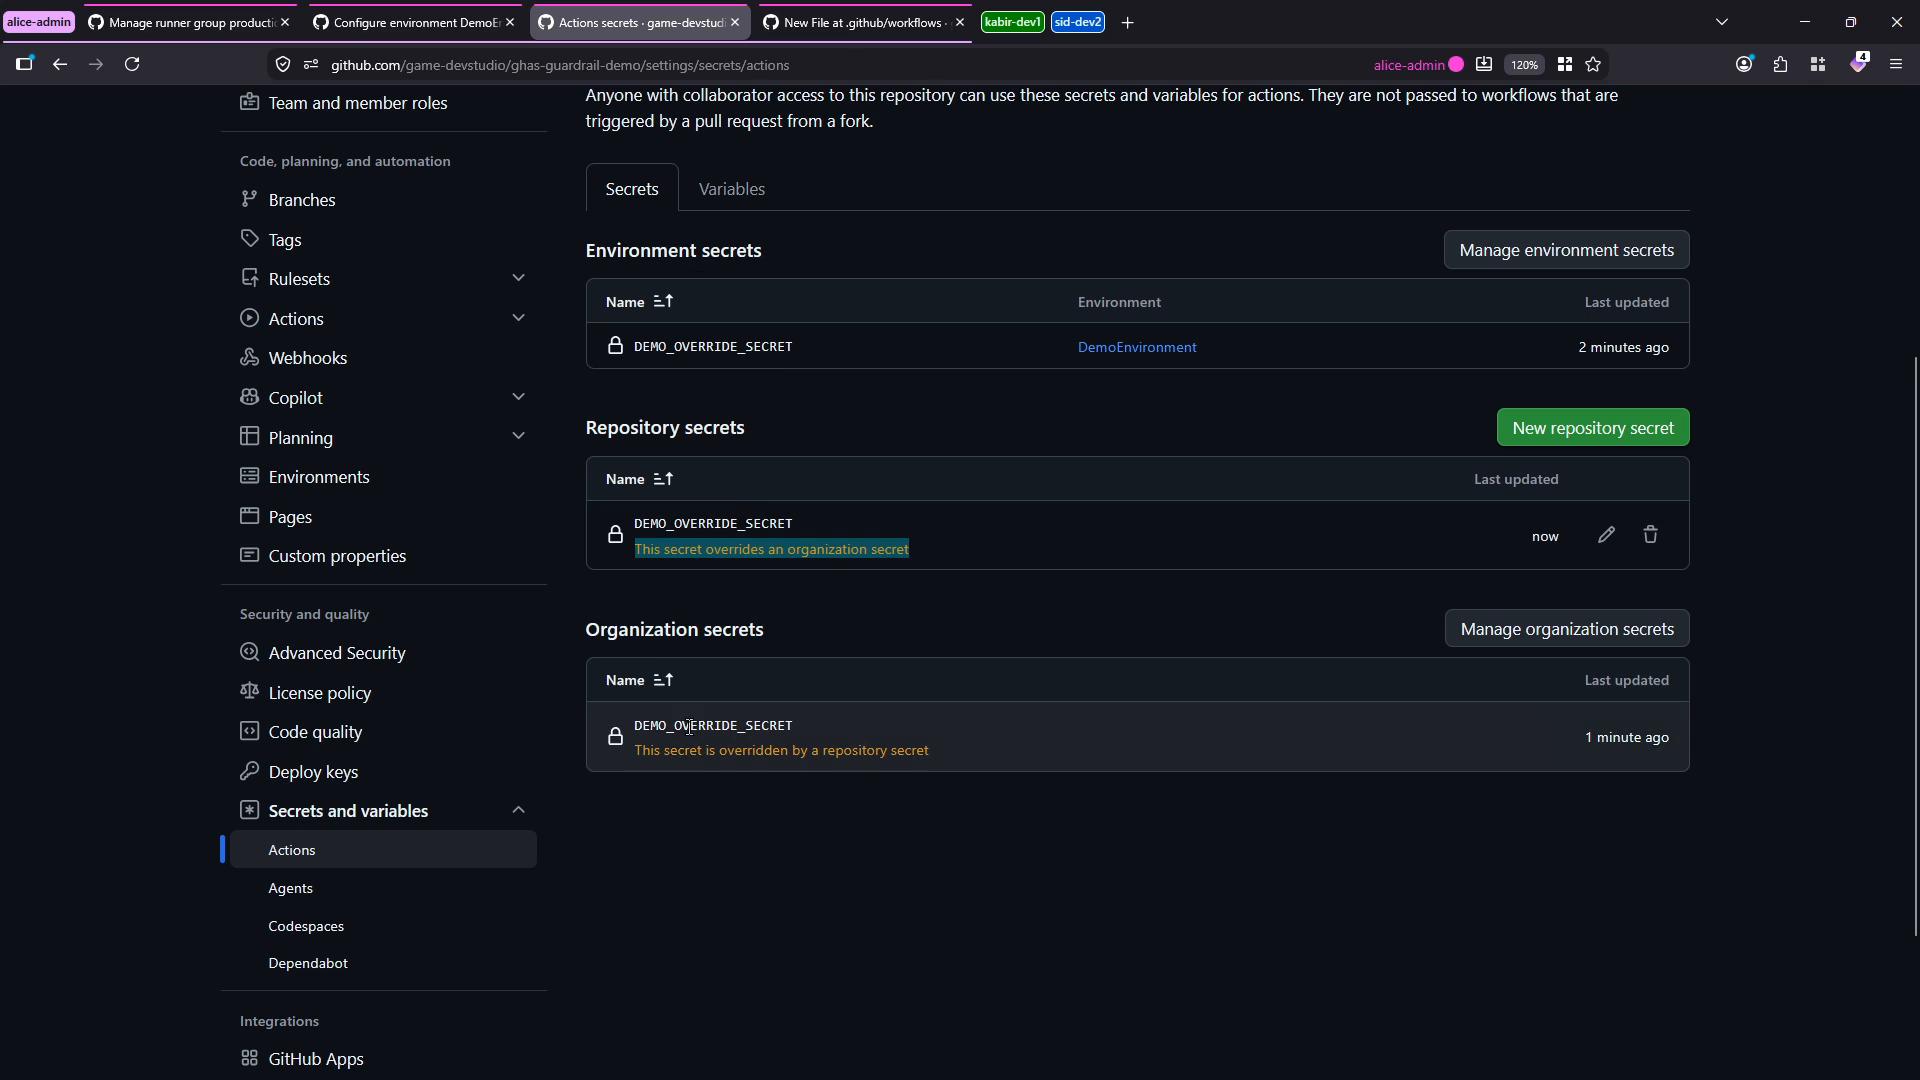Select the Secrets tab

tap(632, 188)
